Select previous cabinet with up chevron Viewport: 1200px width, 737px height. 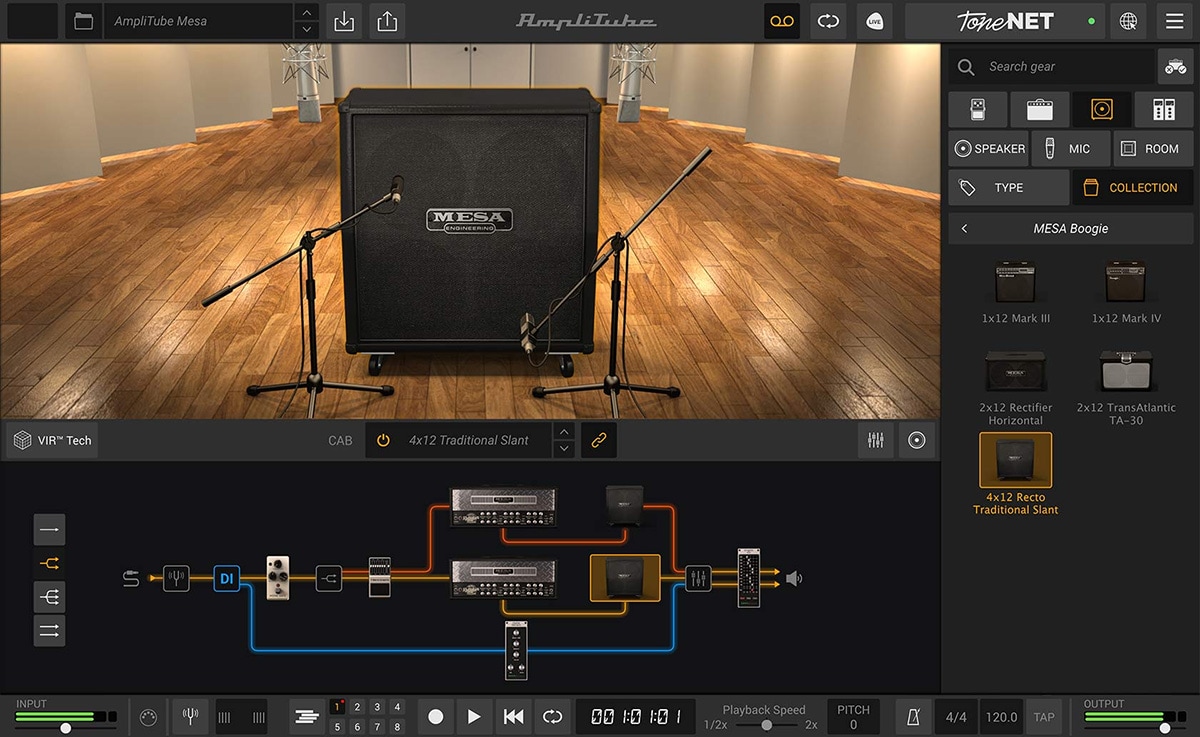[564, 432]
